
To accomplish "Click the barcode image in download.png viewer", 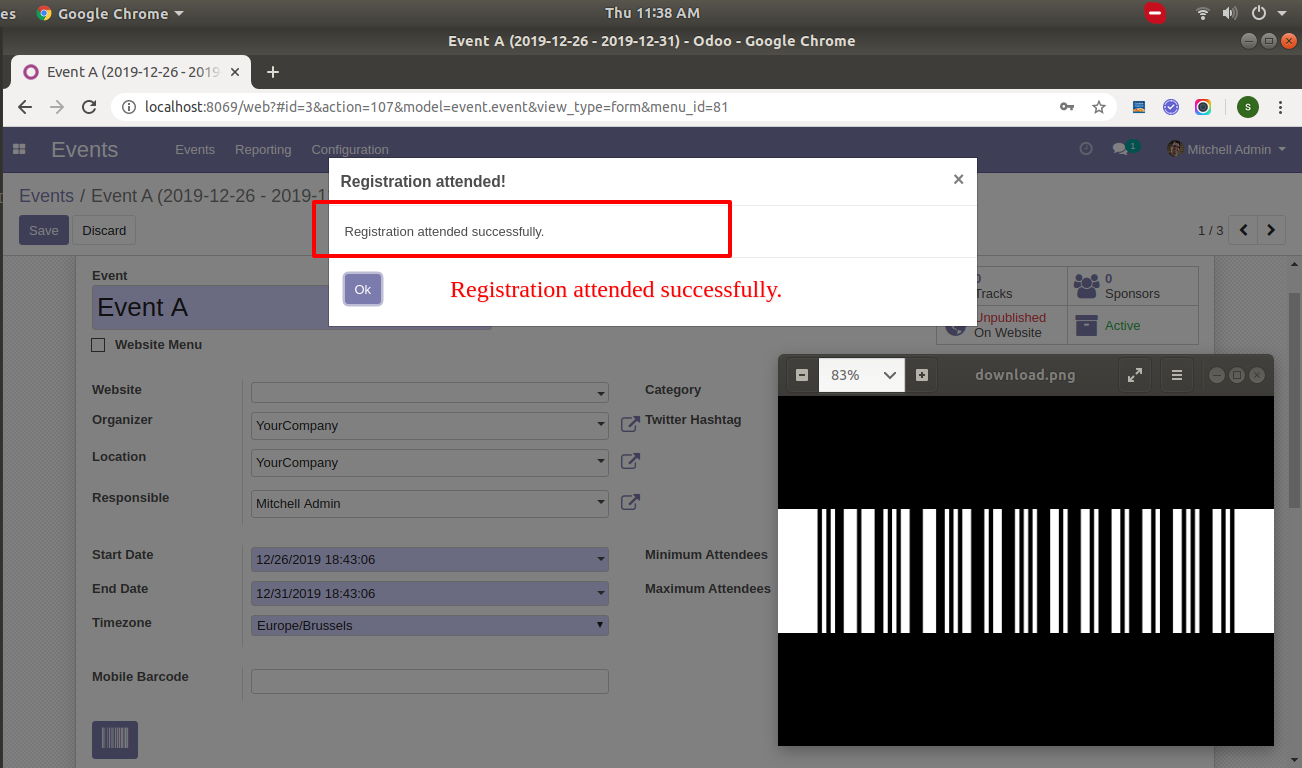I will 1026,571.
